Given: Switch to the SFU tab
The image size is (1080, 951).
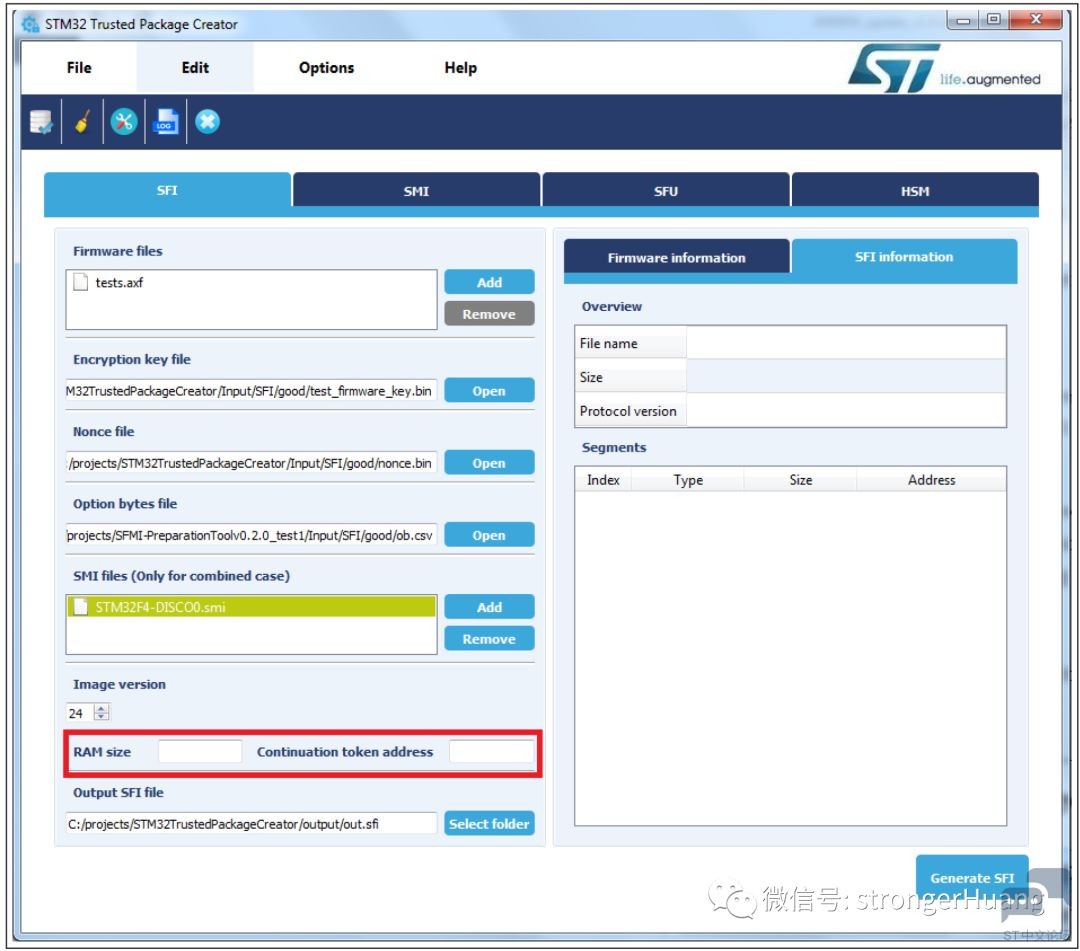Looking at the screenshot, I should pos(666,191).
